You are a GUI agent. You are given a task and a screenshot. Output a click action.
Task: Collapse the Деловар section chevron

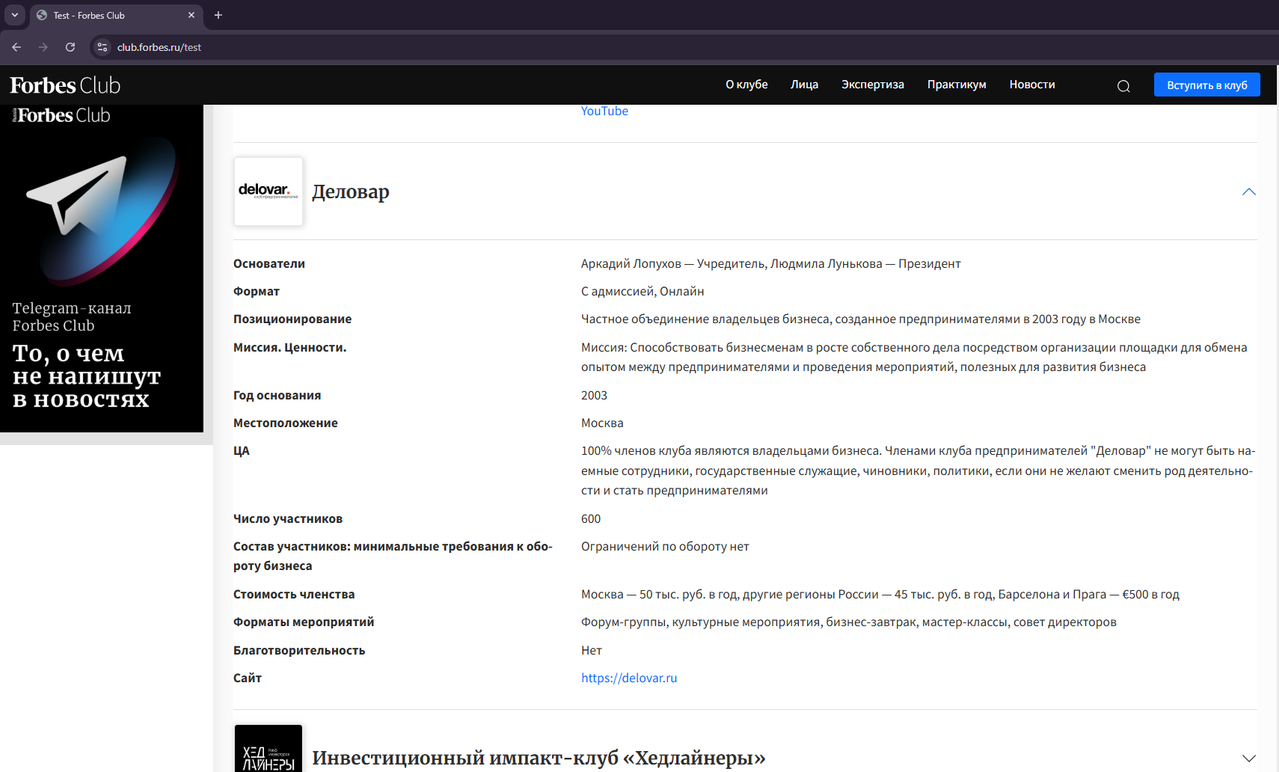[1248, 191]
